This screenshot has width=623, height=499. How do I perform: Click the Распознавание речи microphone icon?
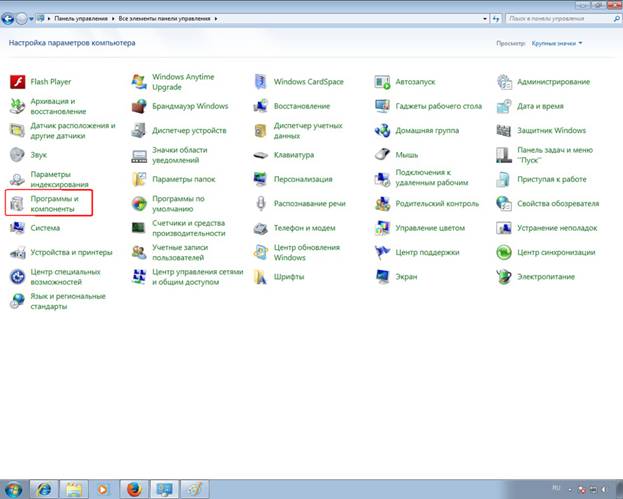(261, 203)
